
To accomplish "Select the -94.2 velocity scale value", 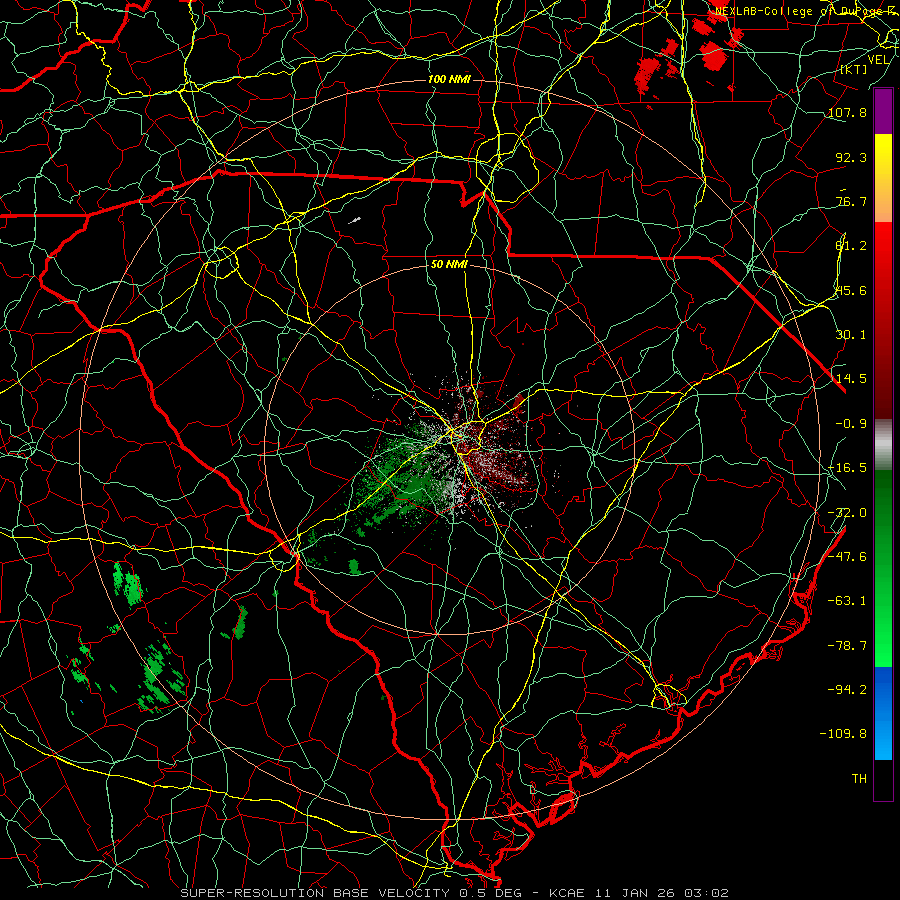I will (x=847, y=689).
